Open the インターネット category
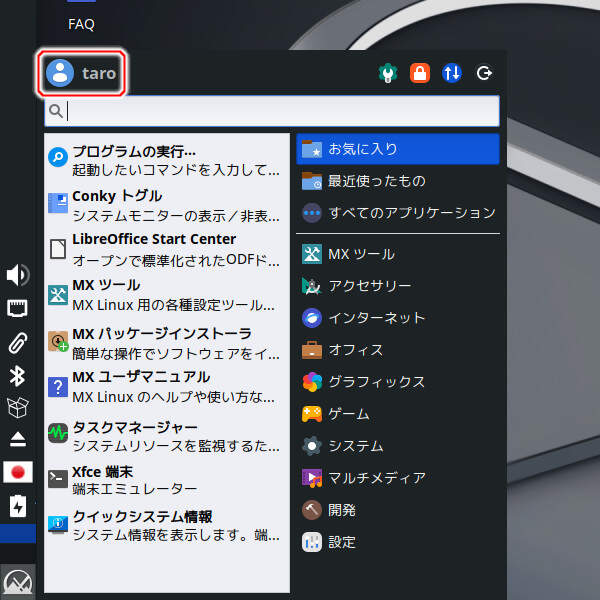Image resolution: width=600 pixels, height=600 pixels. [x=397, y=318]
